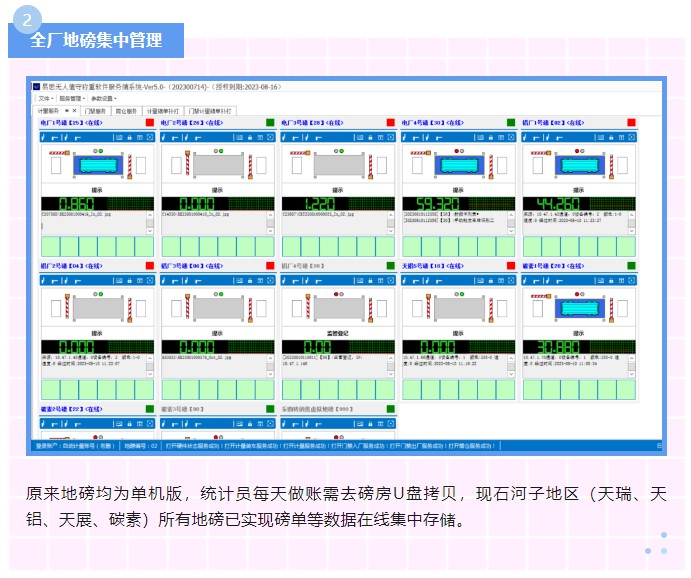The image size is (691, 578).
Task: Click the rightmost toolbar icon in 电厂2号磅 panel
Action: [270, 136]
